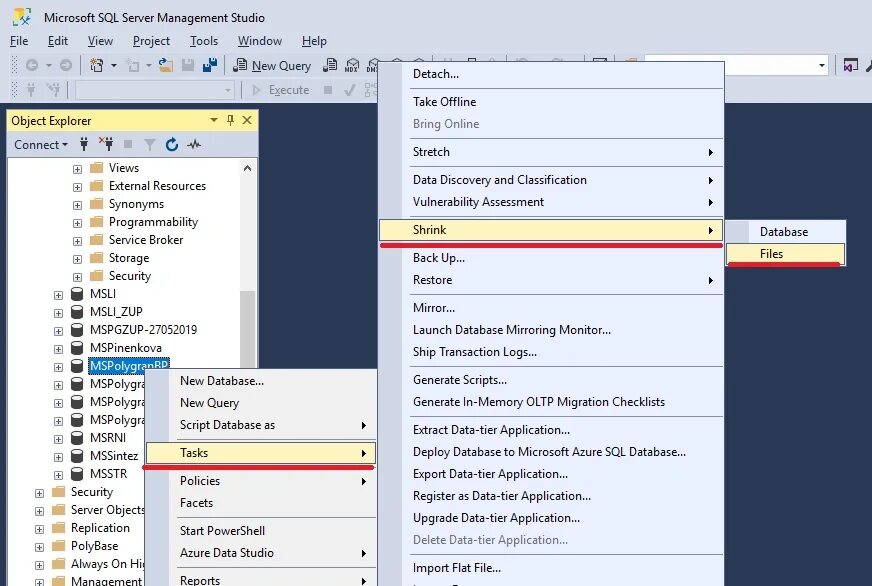Click the SSMS application logo icon
Viewport: 872px width, 586px height.
(22, 17)
